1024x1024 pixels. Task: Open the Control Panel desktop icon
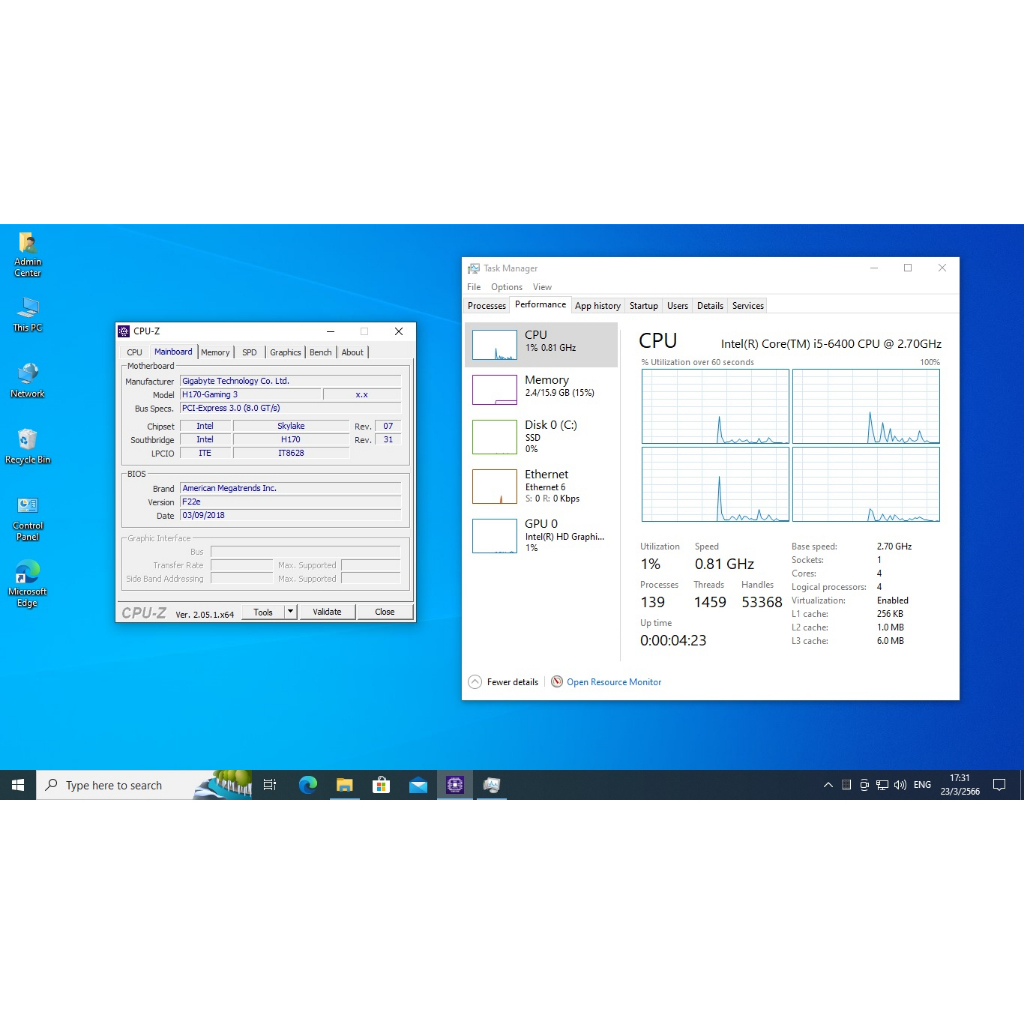coord(27,507)
